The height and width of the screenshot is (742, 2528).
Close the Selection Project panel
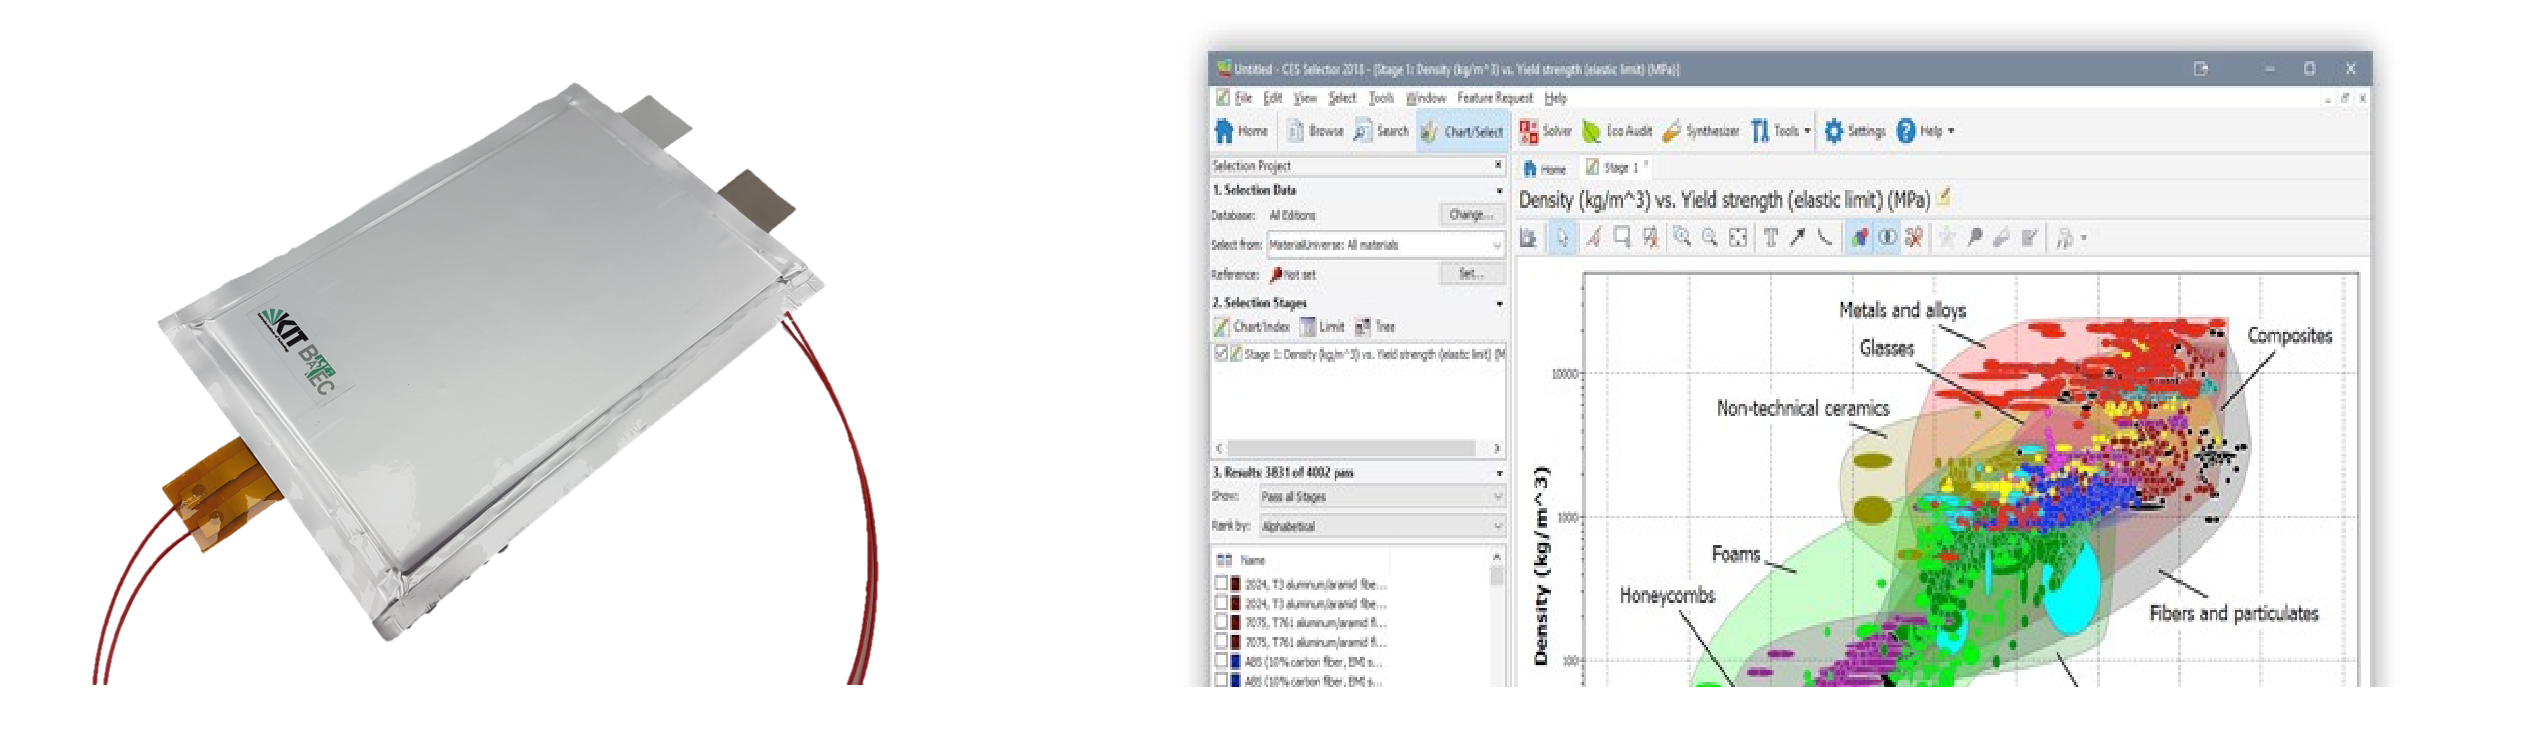click(1498, 165)
